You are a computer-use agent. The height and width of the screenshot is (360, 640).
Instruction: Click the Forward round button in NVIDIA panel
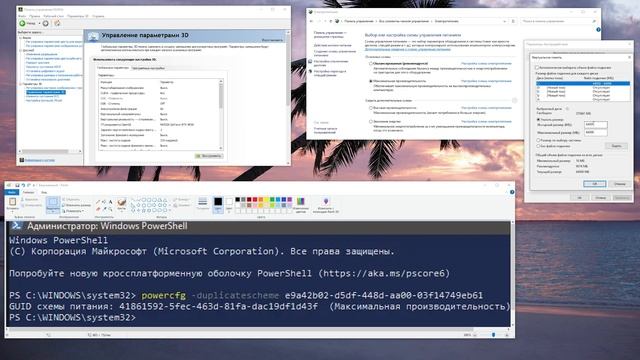pyautogui.click(x=45, y=23)
